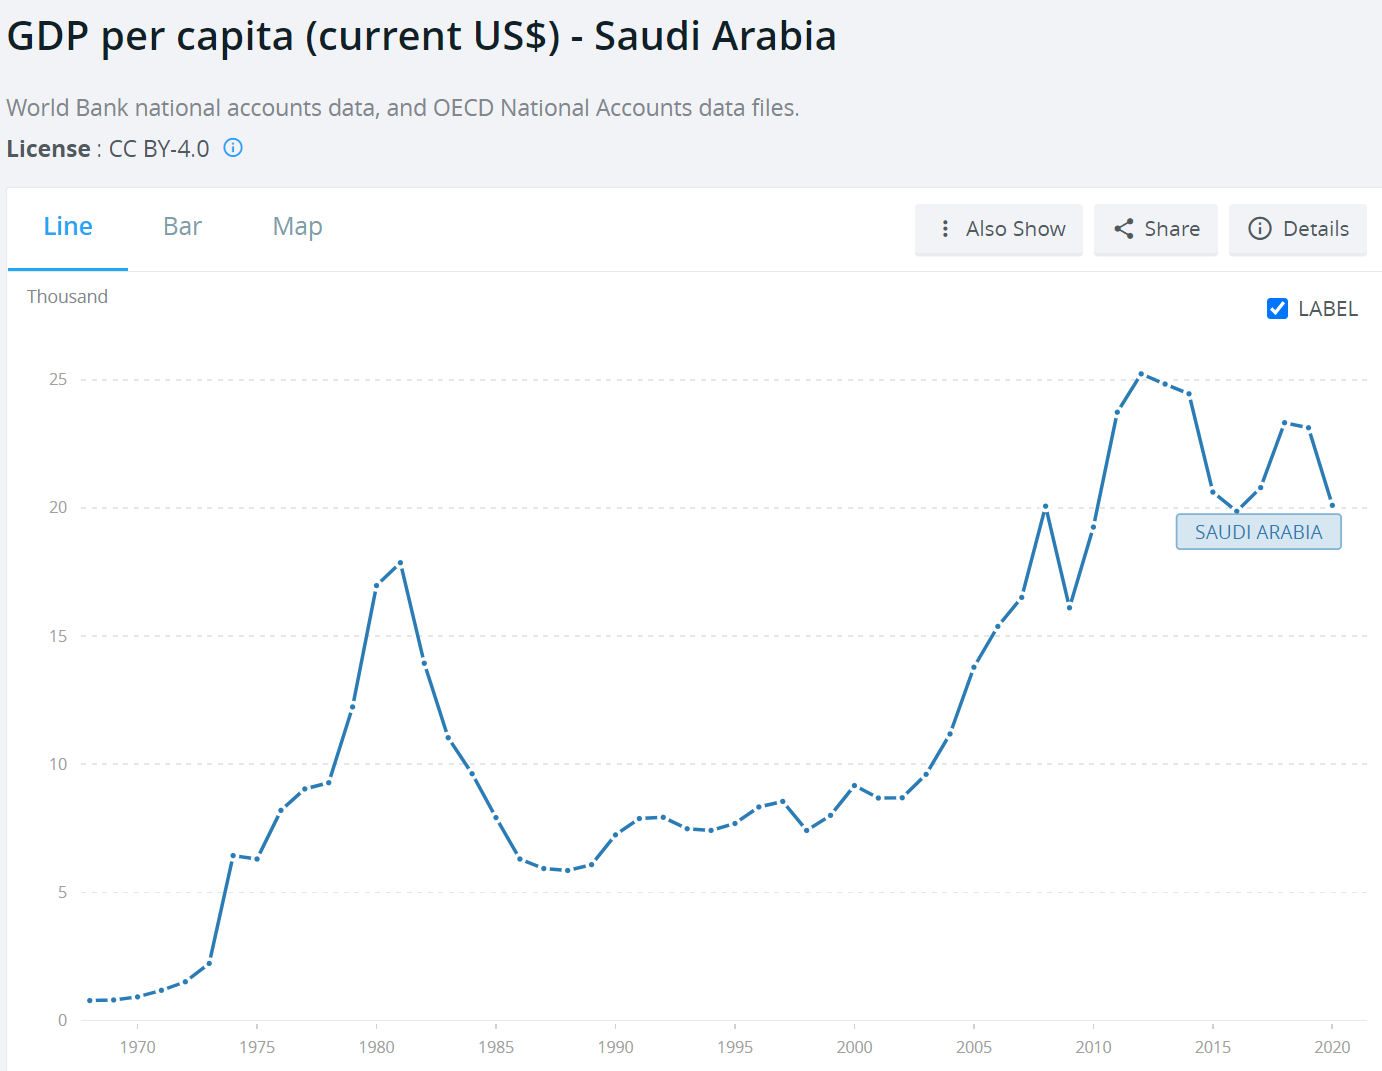Screen dimensions: 1382x1071
Task: Uncheck the LABEL checkbox
Action: tap(1277, 309)
